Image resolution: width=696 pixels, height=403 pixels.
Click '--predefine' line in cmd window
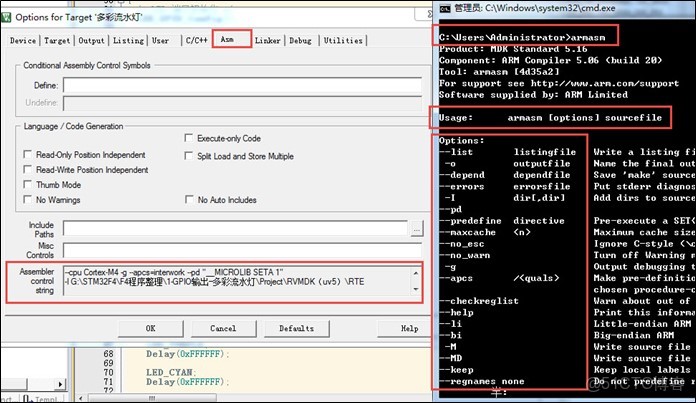502,221
